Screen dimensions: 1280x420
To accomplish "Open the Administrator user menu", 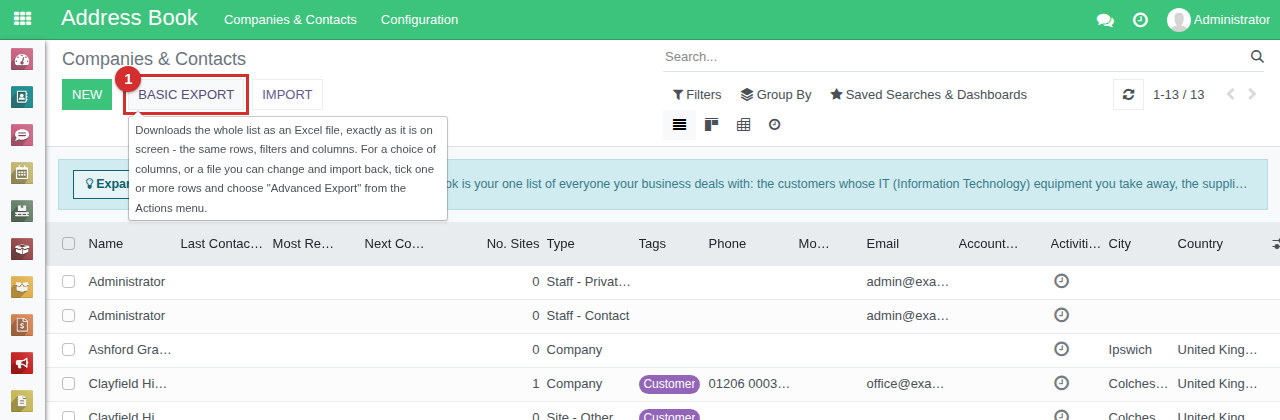I will tap(1218, 20).
